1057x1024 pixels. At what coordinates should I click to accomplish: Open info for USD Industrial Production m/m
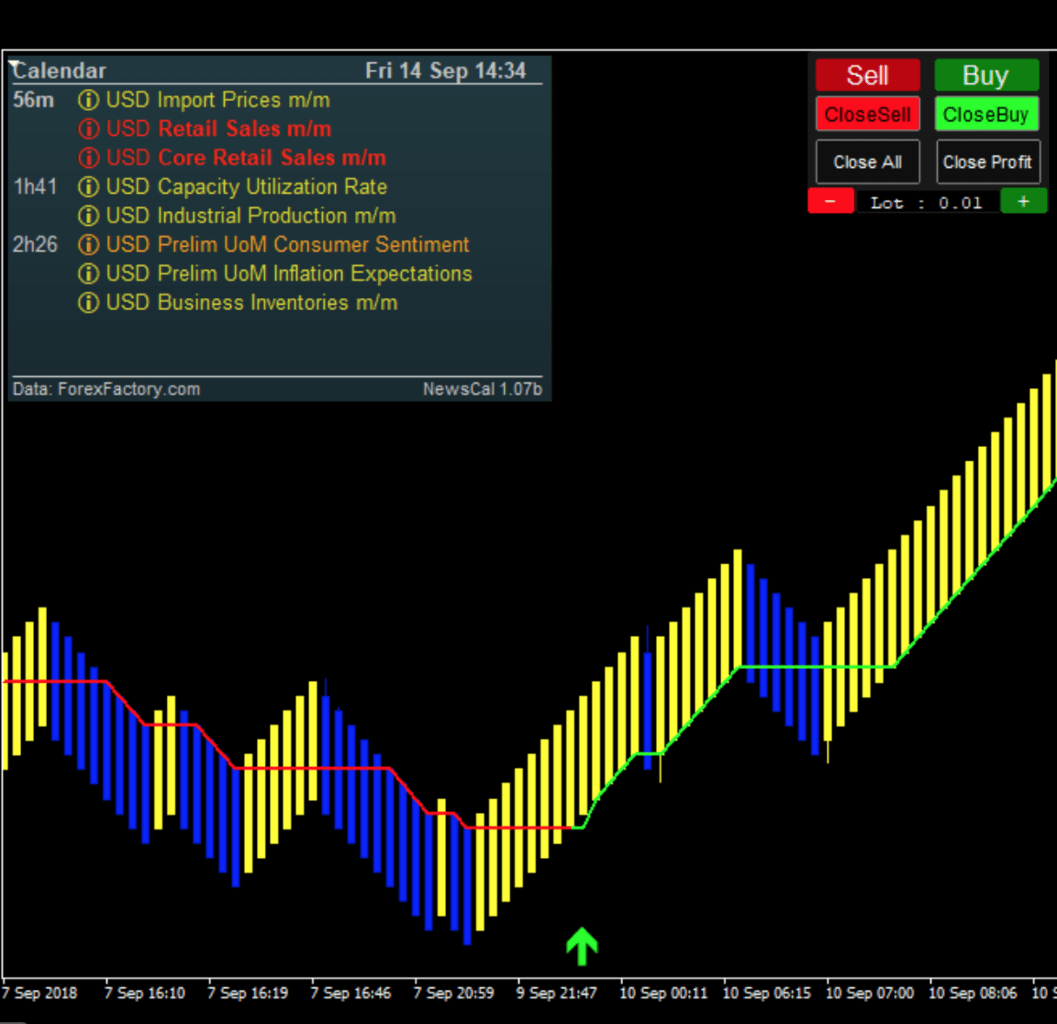(87, 215)
